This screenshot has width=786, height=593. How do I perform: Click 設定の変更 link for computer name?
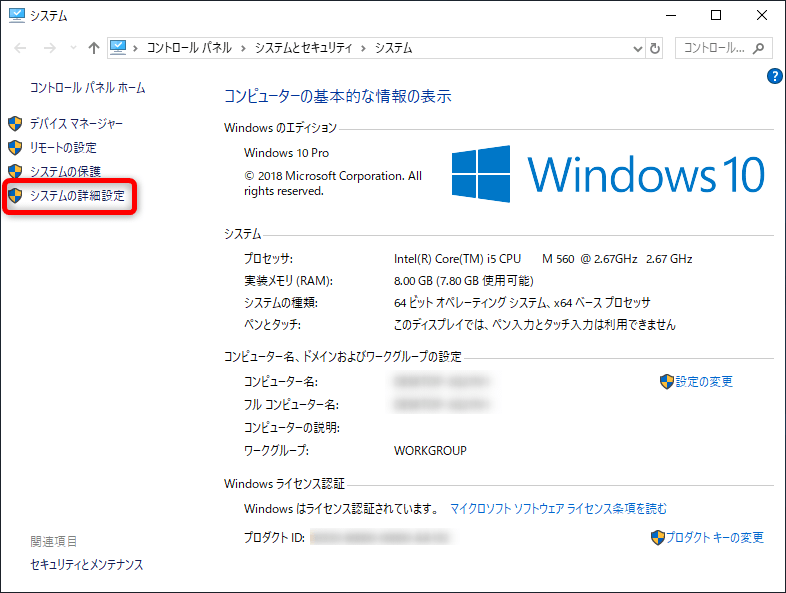704,381
